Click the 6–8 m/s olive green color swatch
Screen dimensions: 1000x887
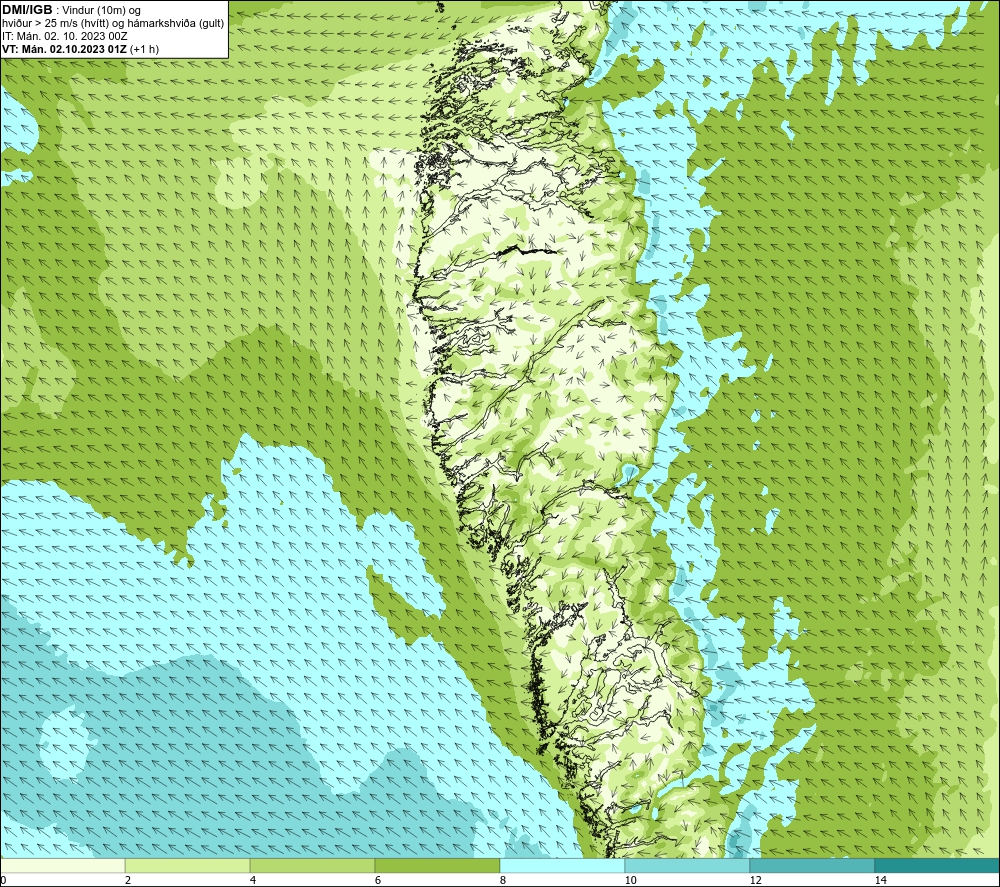[438, 865]
